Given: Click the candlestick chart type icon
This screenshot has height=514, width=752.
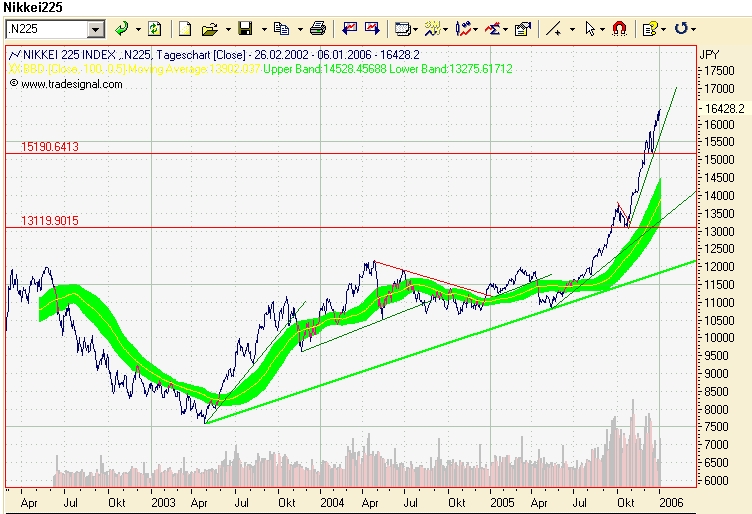Looking at the screenshot, I should [463, 29].
